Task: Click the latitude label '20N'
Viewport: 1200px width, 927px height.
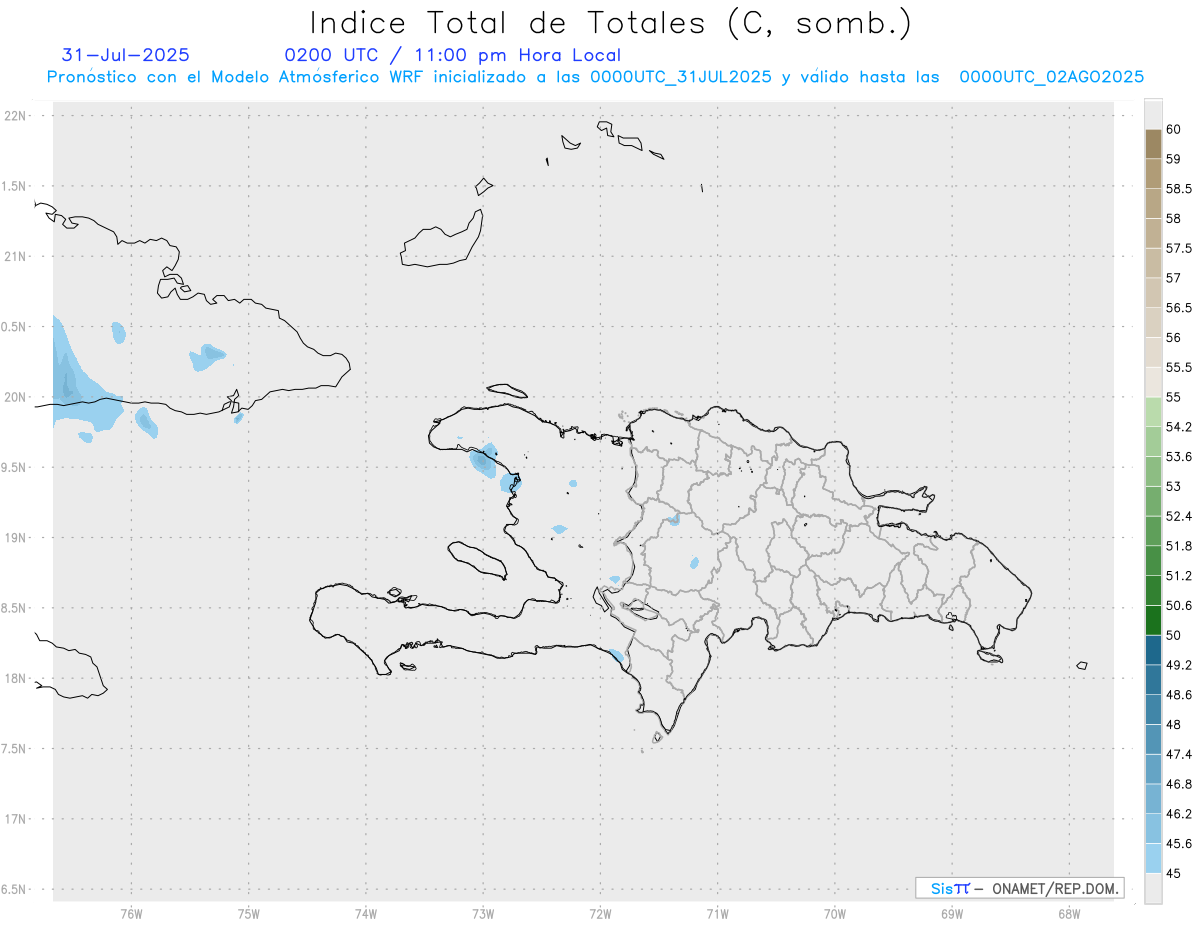Action: tap(15, 397)
